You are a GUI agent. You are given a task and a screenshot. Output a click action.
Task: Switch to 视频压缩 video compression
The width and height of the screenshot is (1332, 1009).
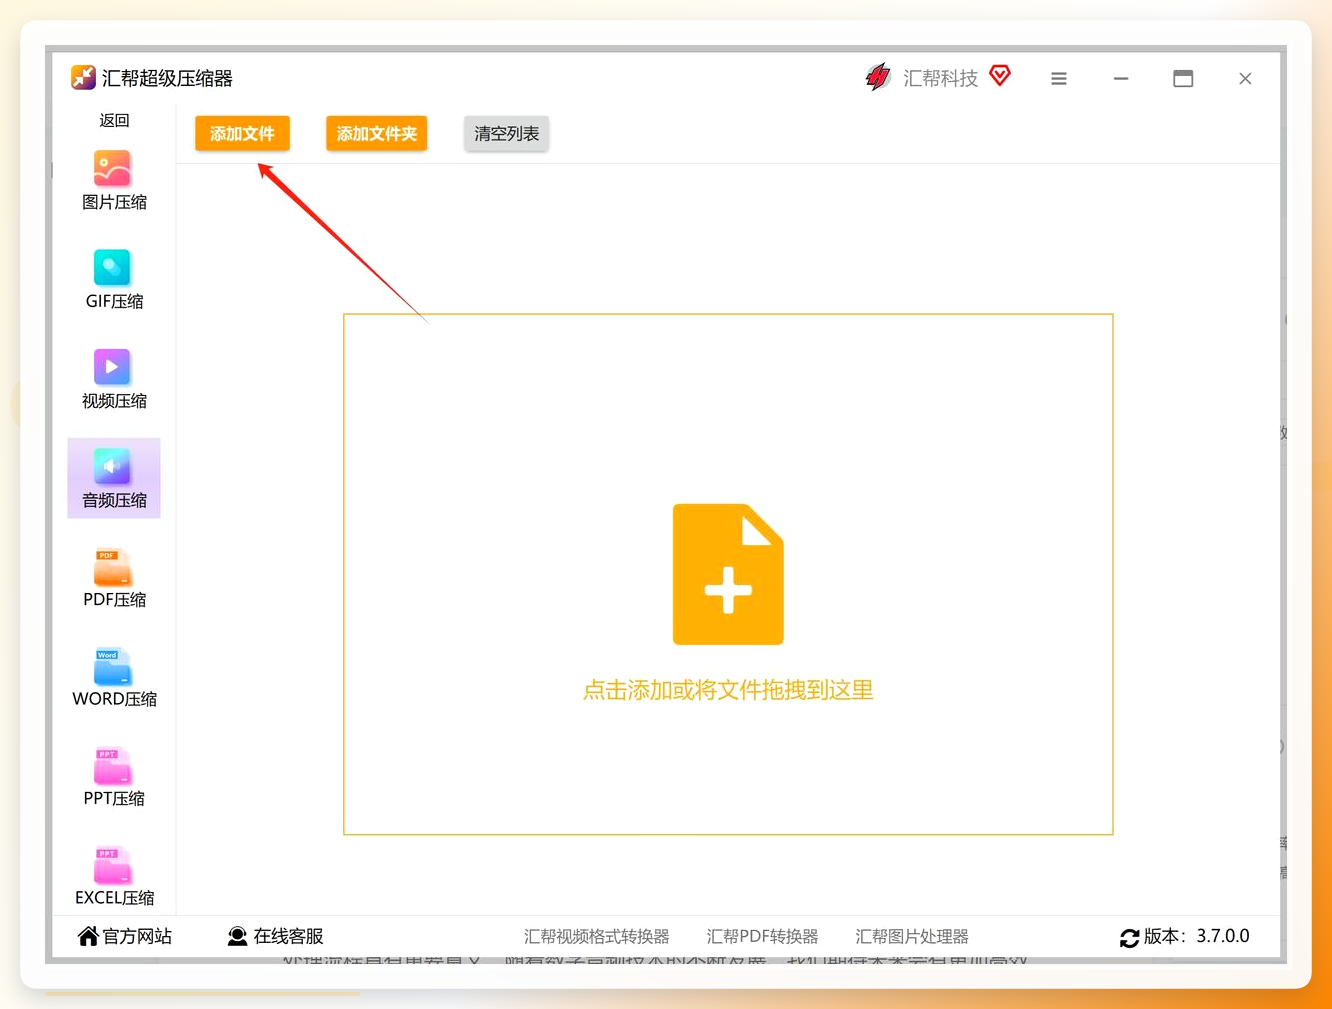pyautogui.click(x=114, y=380)
